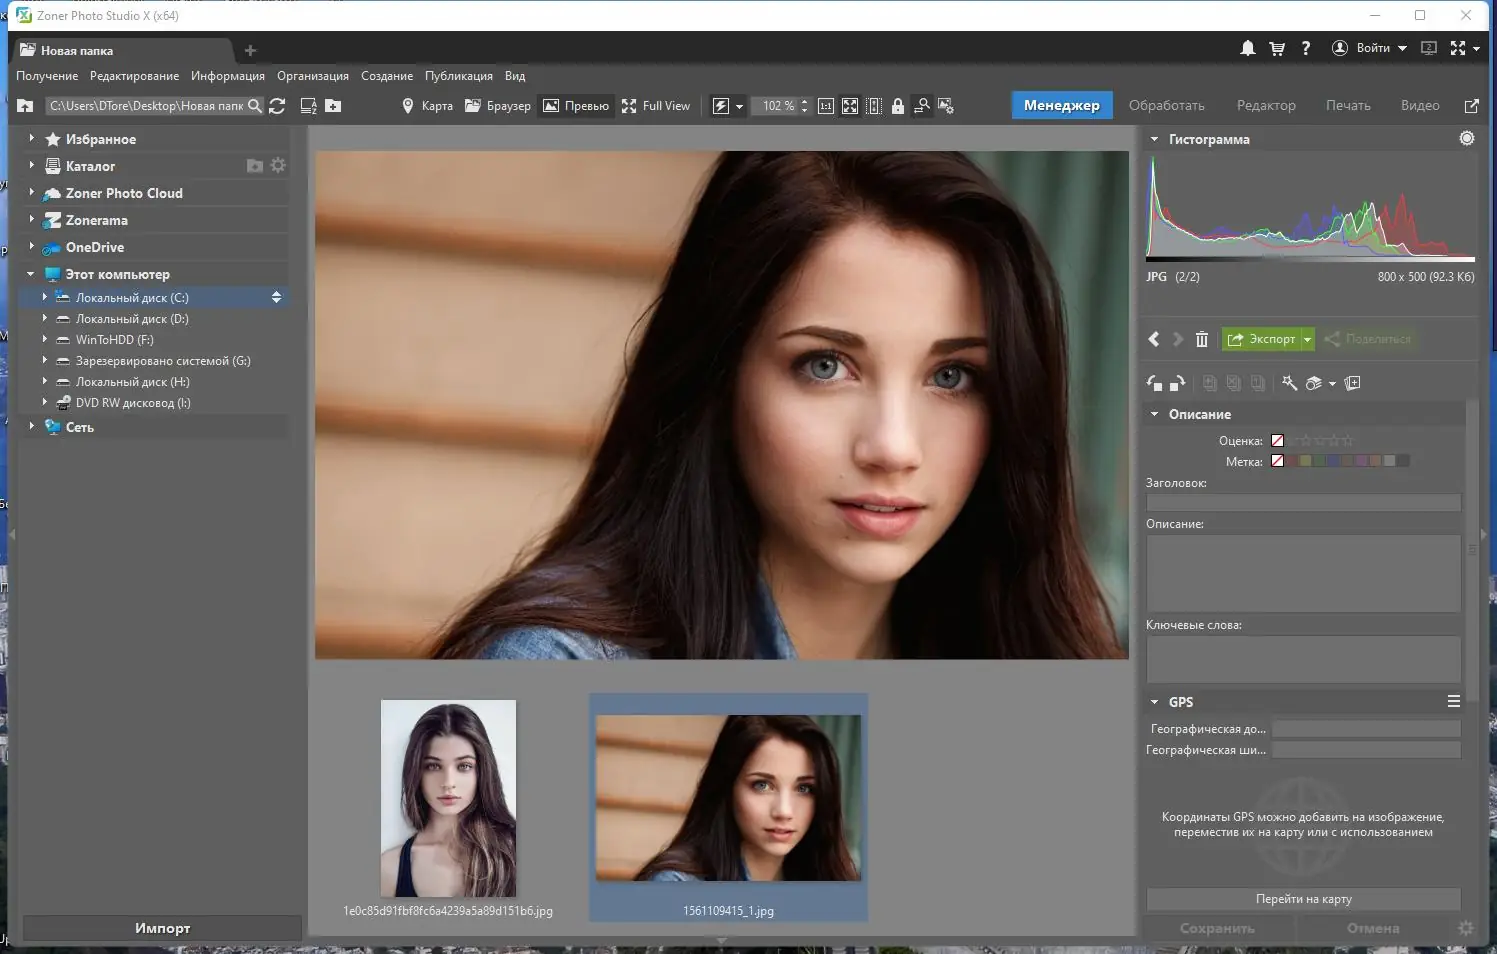Rotate the photo right
Image resolution: width=1497 pixels, height=954 pixels.
tap(1180, 383)
